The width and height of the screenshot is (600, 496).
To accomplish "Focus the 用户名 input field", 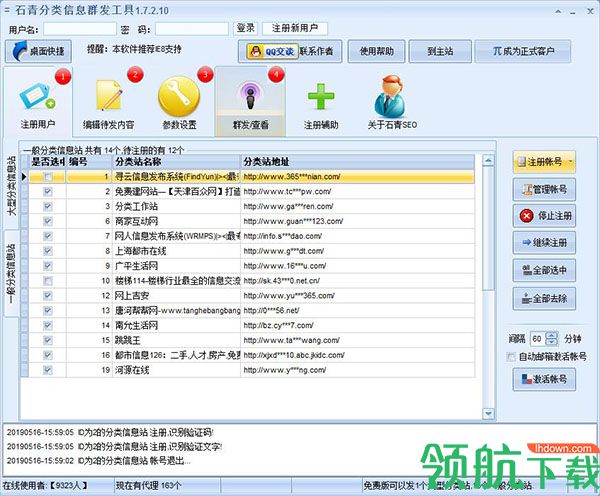I will click(80, 29).
